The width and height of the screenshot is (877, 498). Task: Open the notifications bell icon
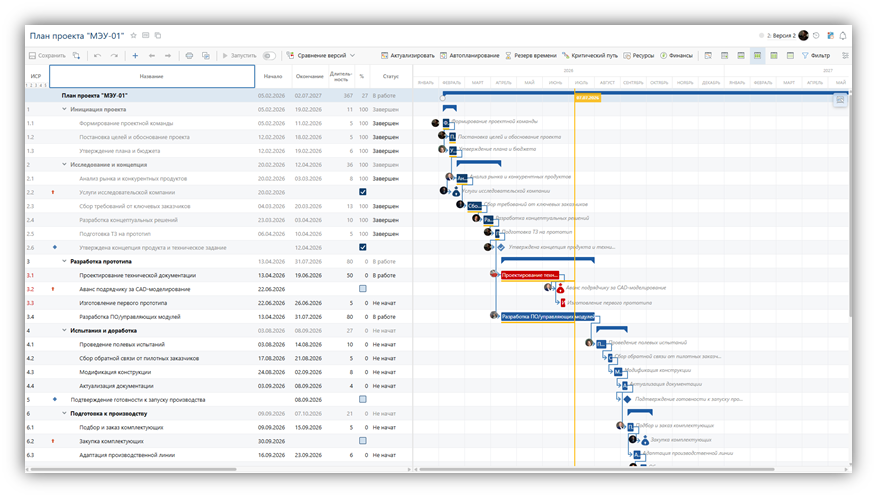[843, 35]
